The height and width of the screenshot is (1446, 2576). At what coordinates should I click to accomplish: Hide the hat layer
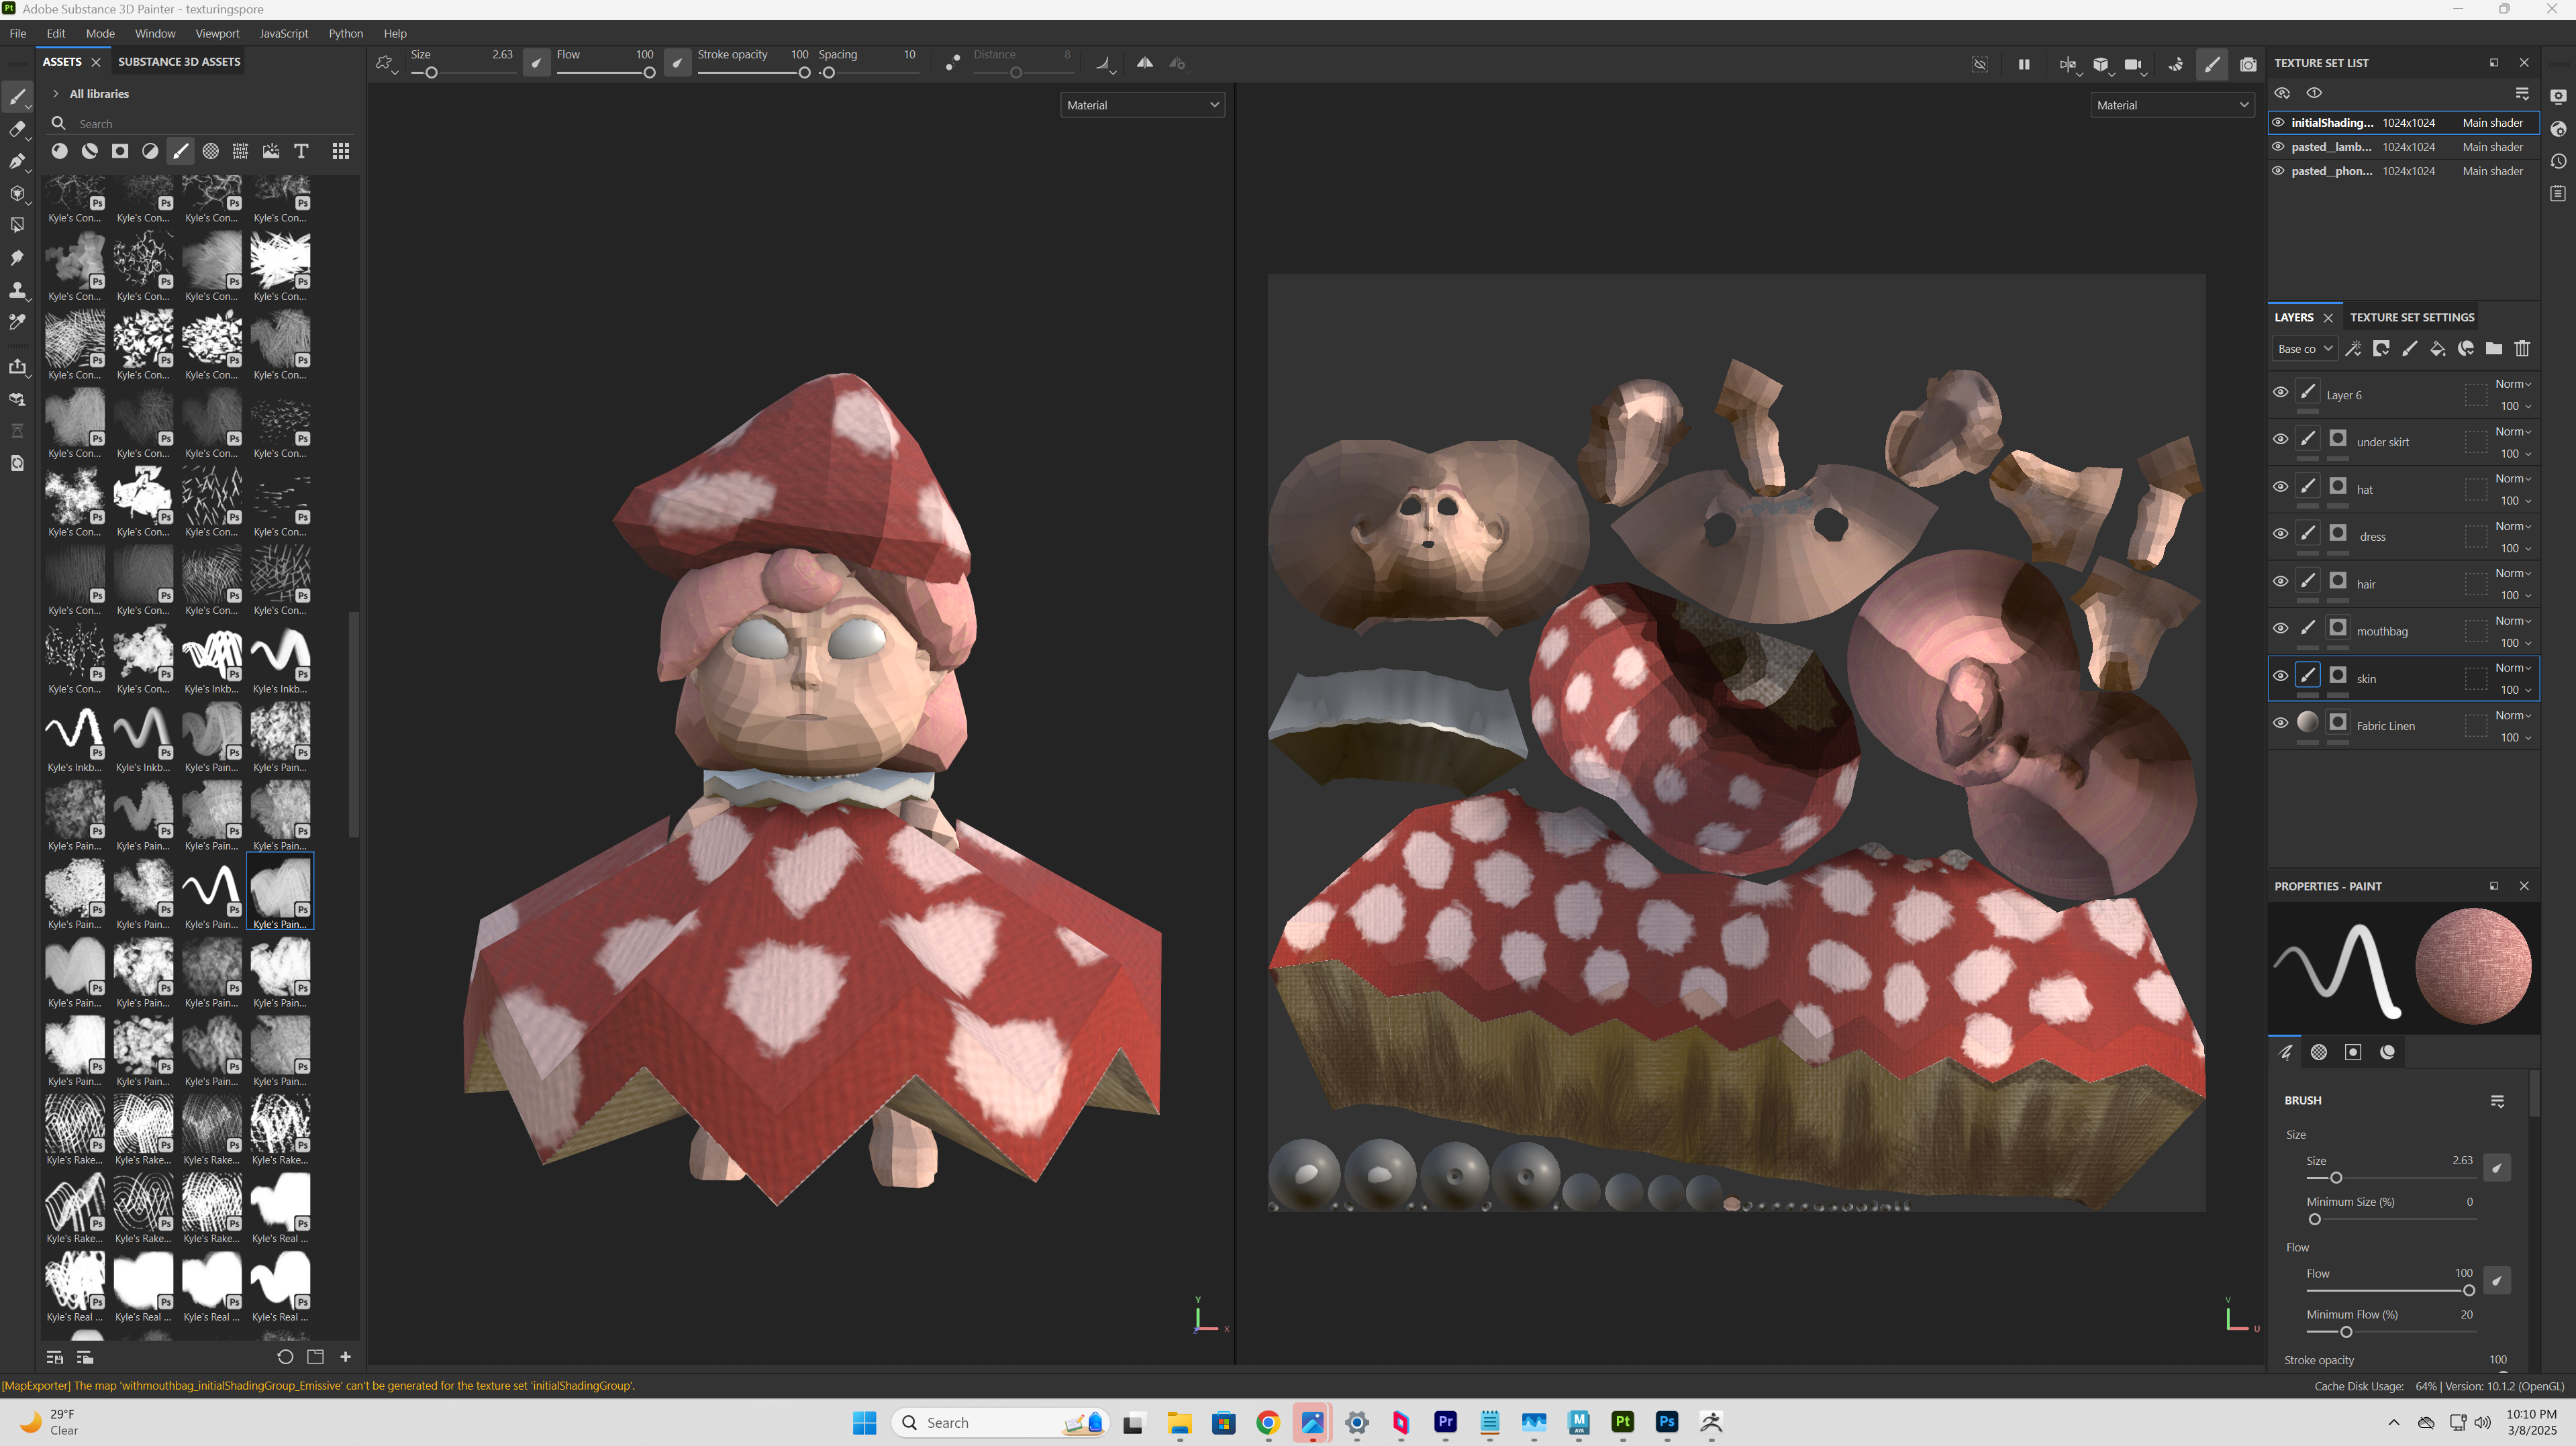tap(2280, 487)
